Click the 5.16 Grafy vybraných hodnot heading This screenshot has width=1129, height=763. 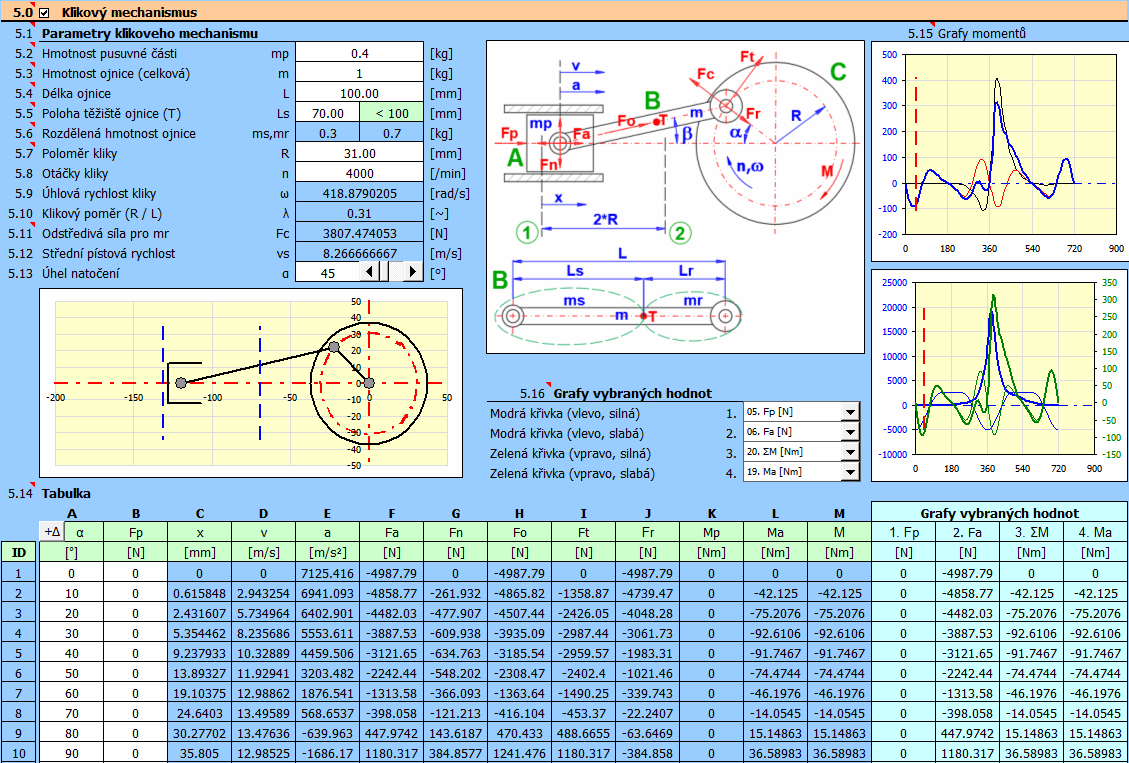[616, 393]
